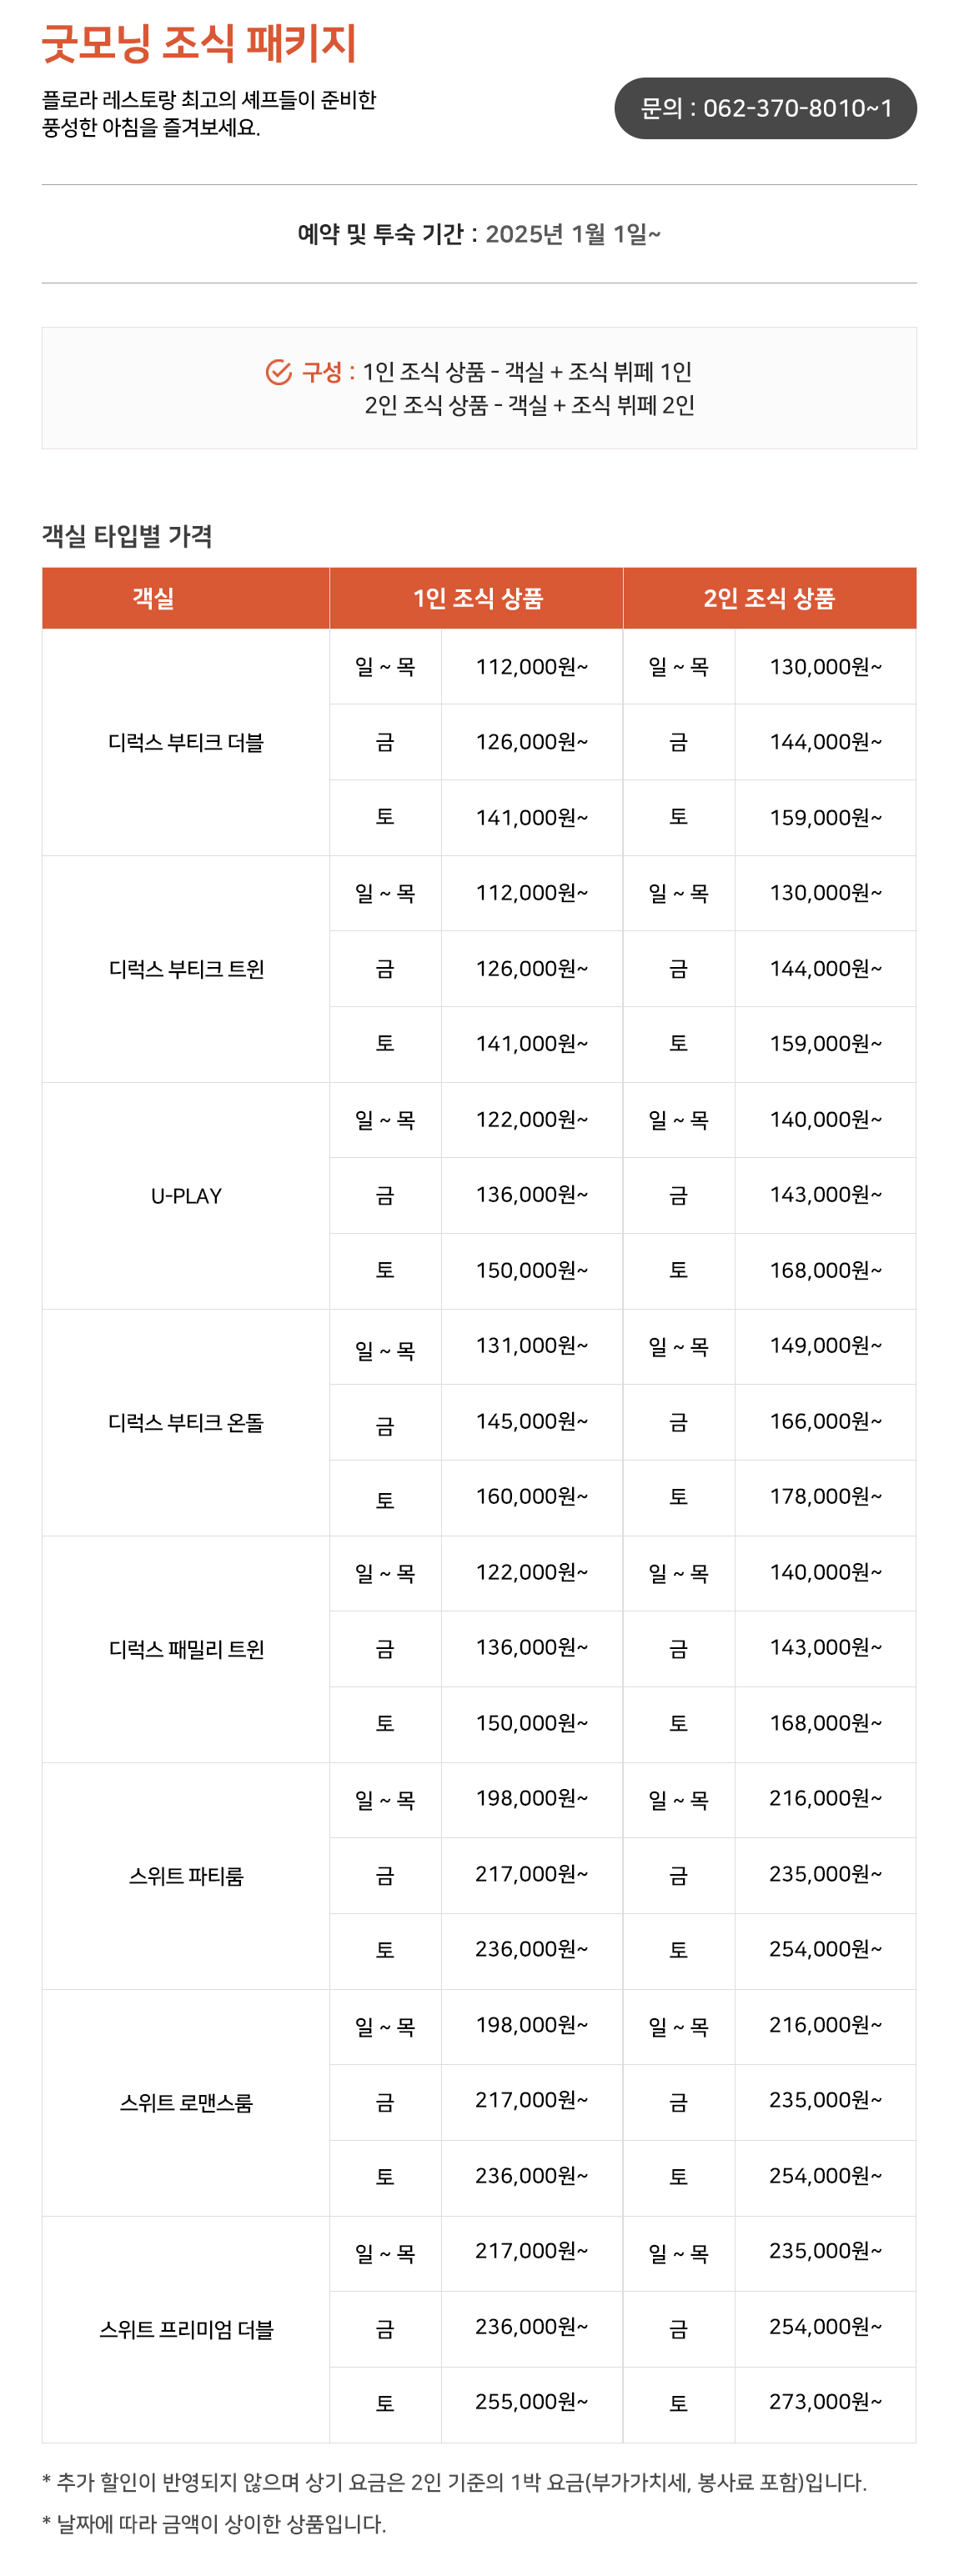Viewport: 959px width, 2576px height.
Task: Select the 스위트 프리미엄 더블 room cell
Action: [x=186, y=2330]
